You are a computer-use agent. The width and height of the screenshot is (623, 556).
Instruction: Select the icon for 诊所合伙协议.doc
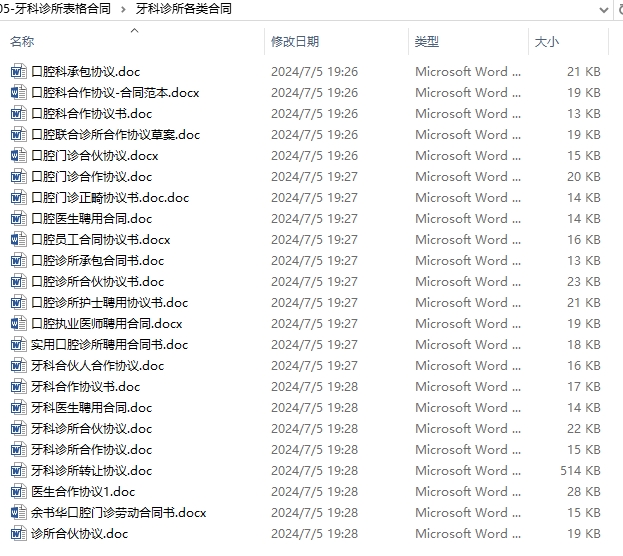(x=18, y=534)
